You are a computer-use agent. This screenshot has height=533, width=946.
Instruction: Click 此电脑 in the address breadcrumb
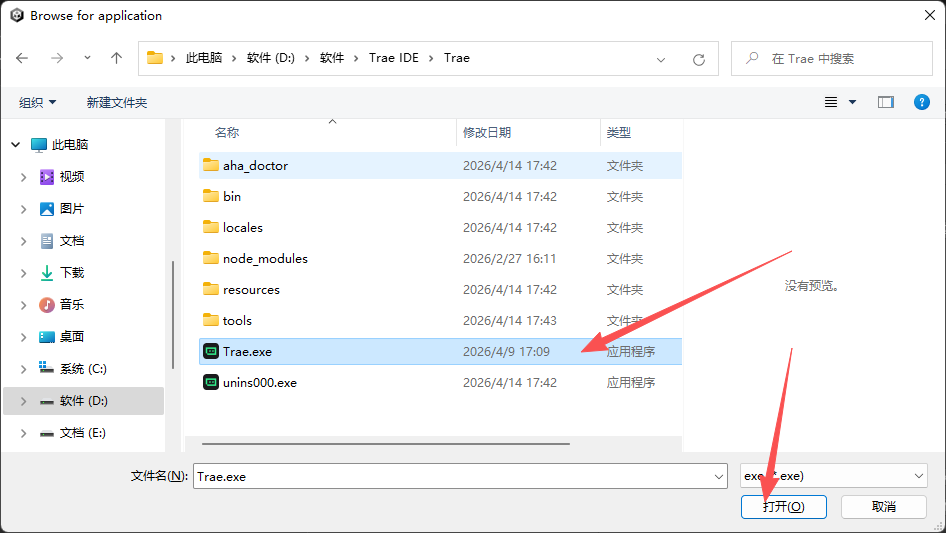click(204, 58)
